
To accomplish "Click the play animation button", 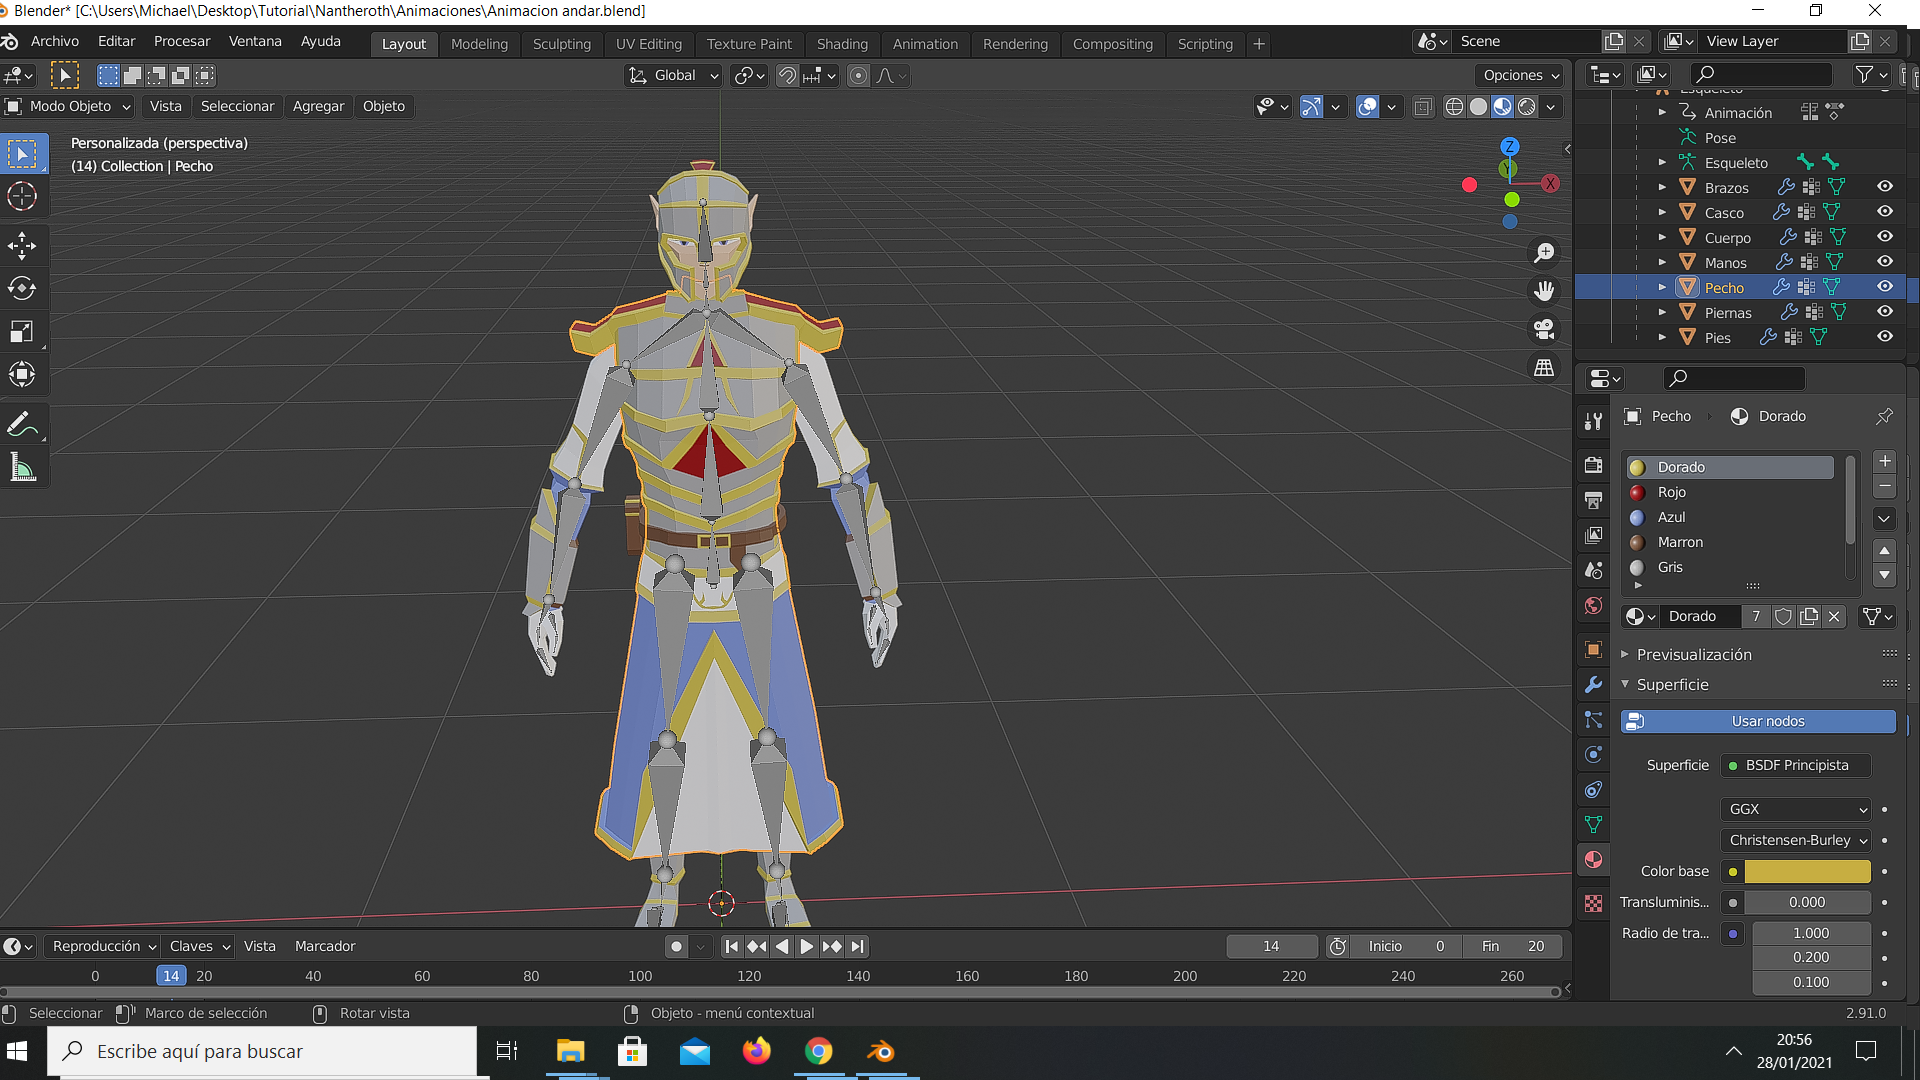I will tap(806, 946).
